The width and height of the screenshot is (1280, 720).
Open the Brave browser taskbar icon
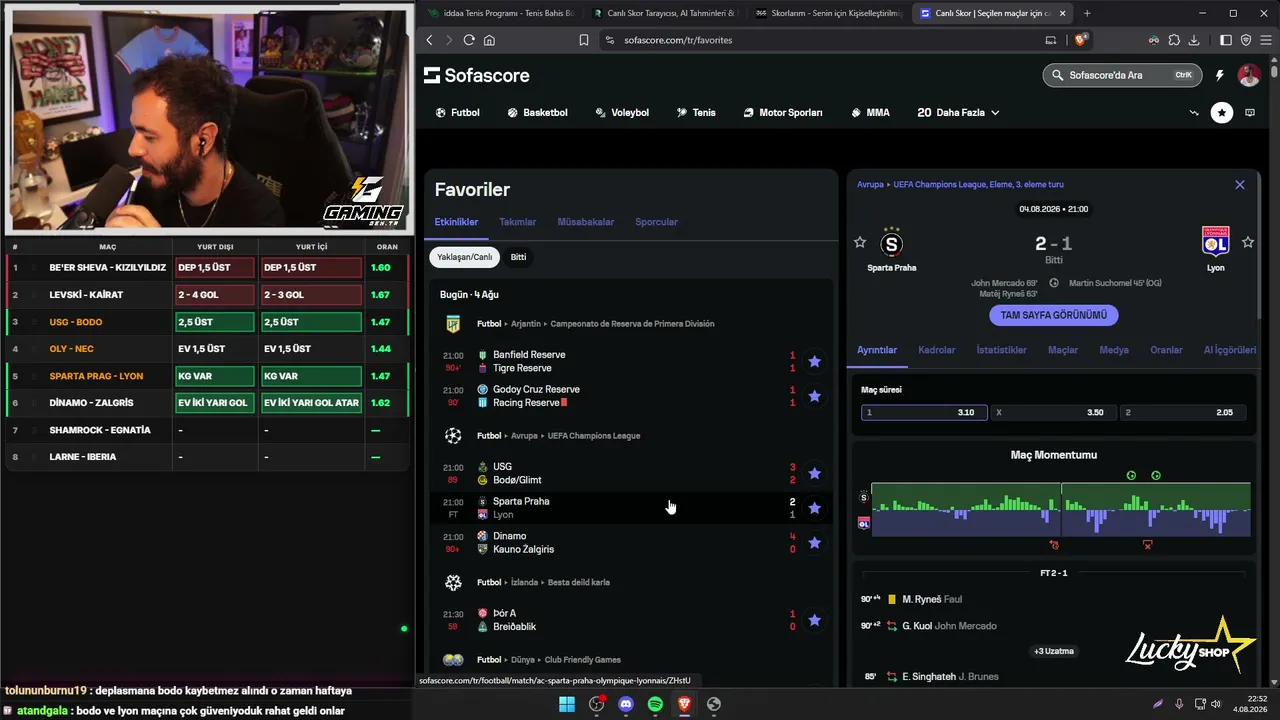click(685, 704)
